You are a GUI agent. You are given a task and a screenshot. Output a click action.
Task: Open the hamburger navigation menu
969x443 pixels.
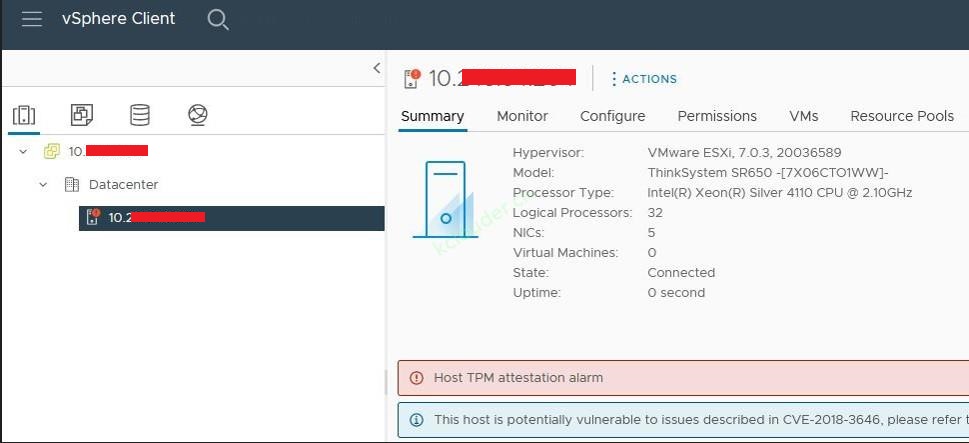(32, 19)
